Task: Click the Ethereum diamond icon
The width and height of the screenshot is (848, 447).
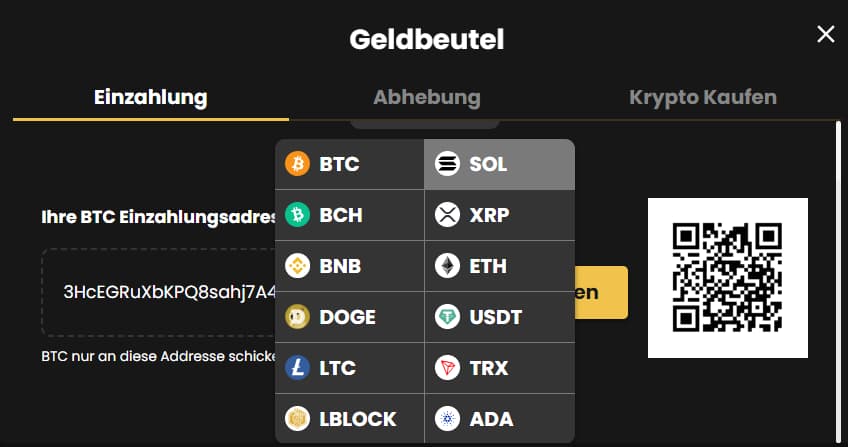Action: tap(447, 266)
